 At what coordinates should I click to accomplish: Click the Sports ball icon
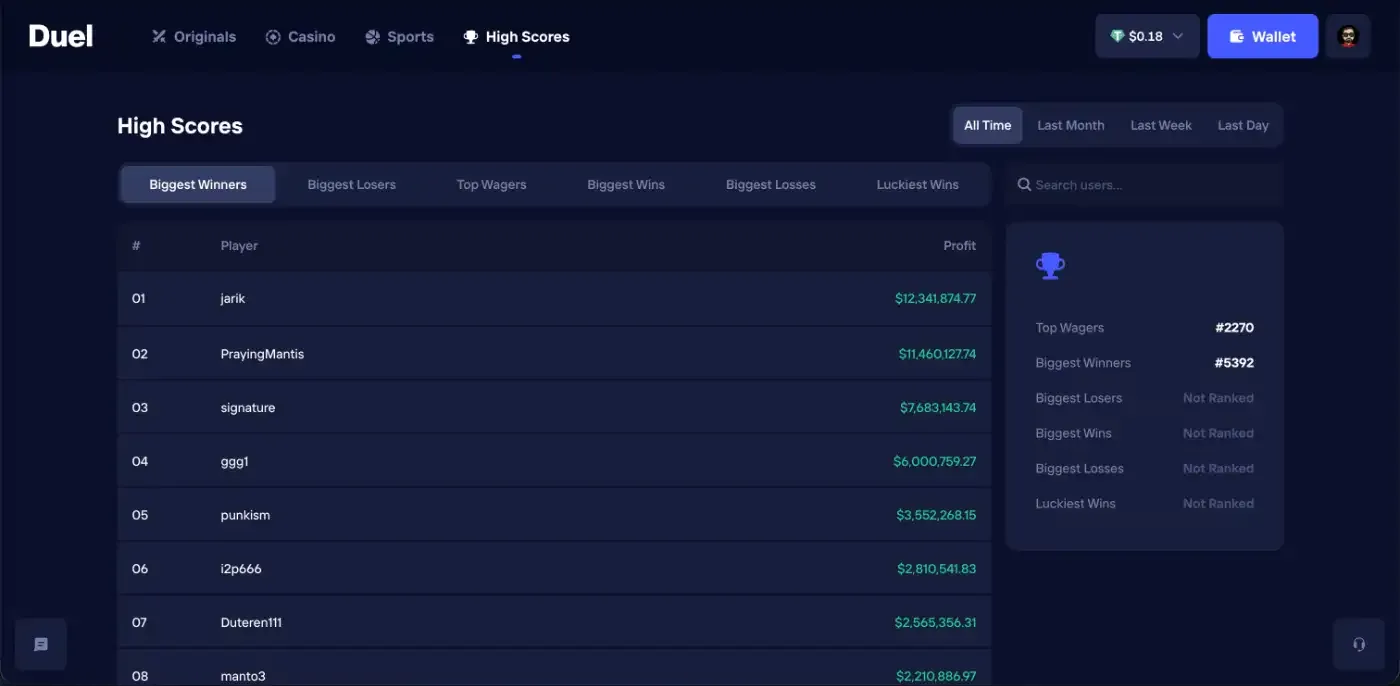372,37
